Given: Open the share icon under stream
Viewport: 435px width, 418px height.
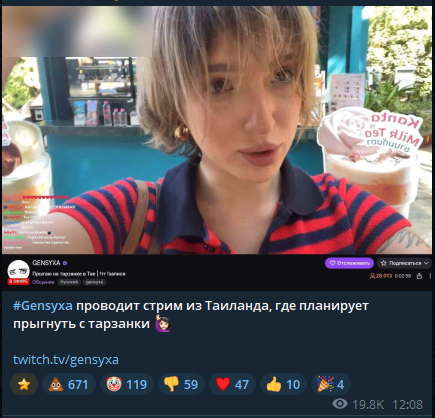Looking at the screenshot, I should coord(420,276).
